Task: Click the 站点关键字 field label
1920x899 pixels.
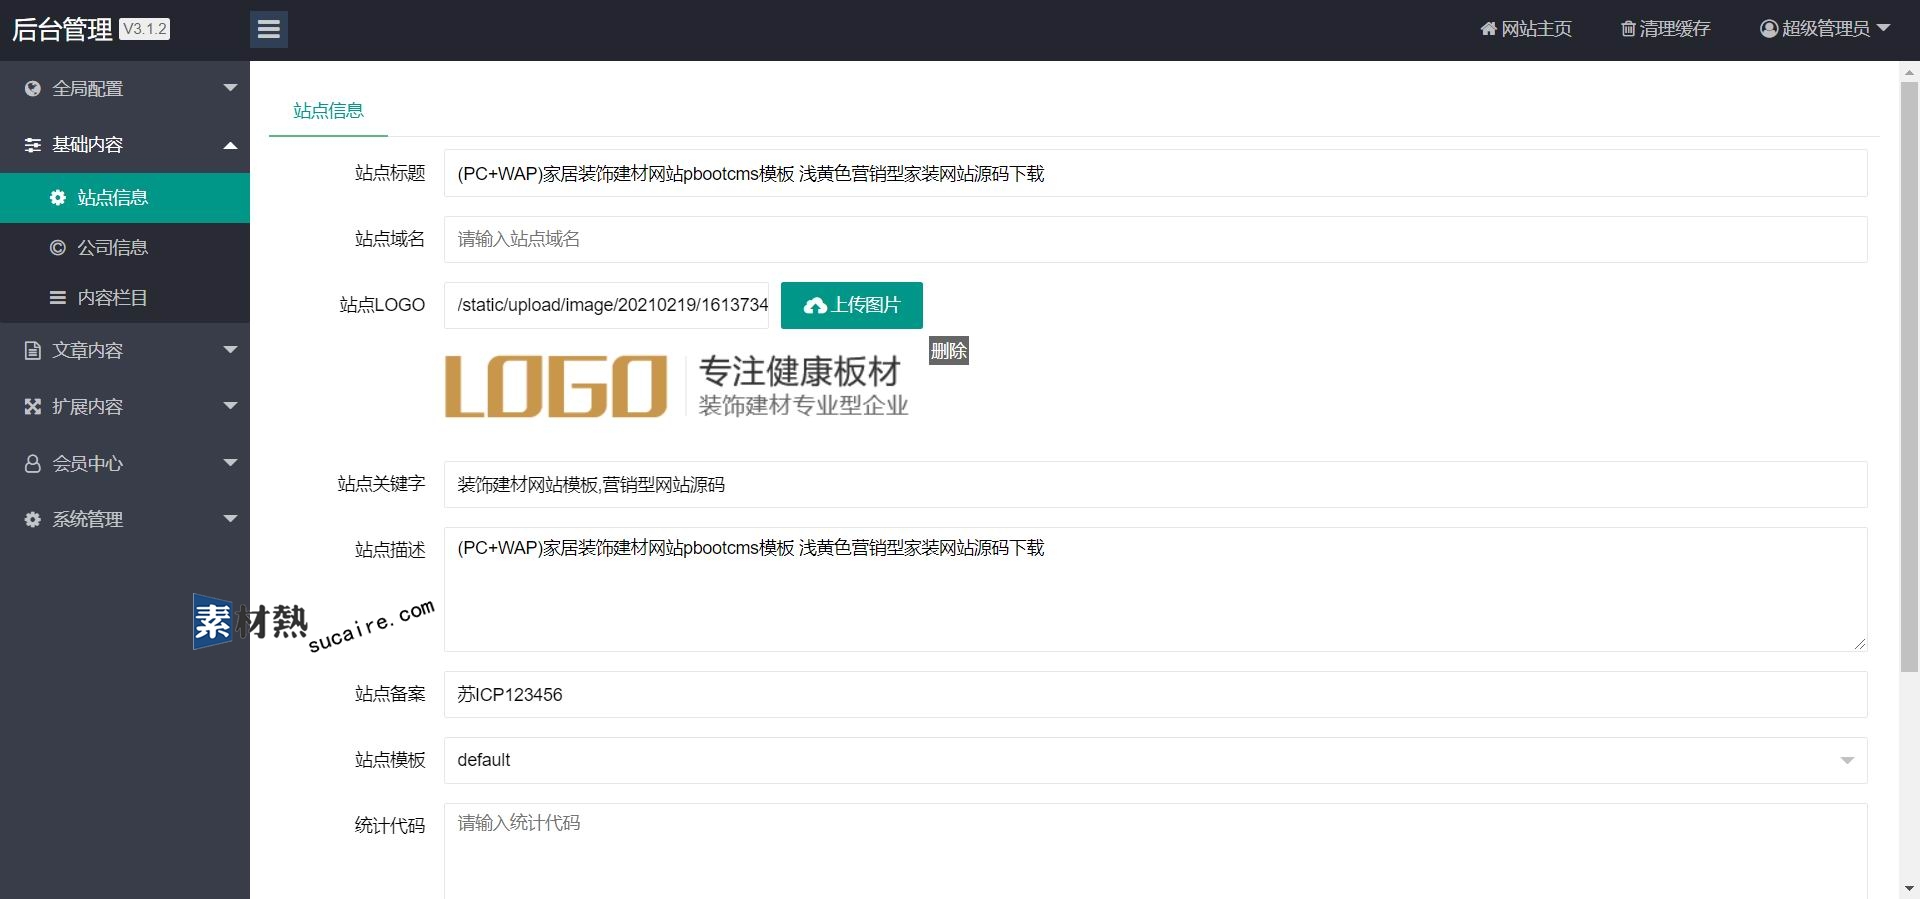Action: 381,484
